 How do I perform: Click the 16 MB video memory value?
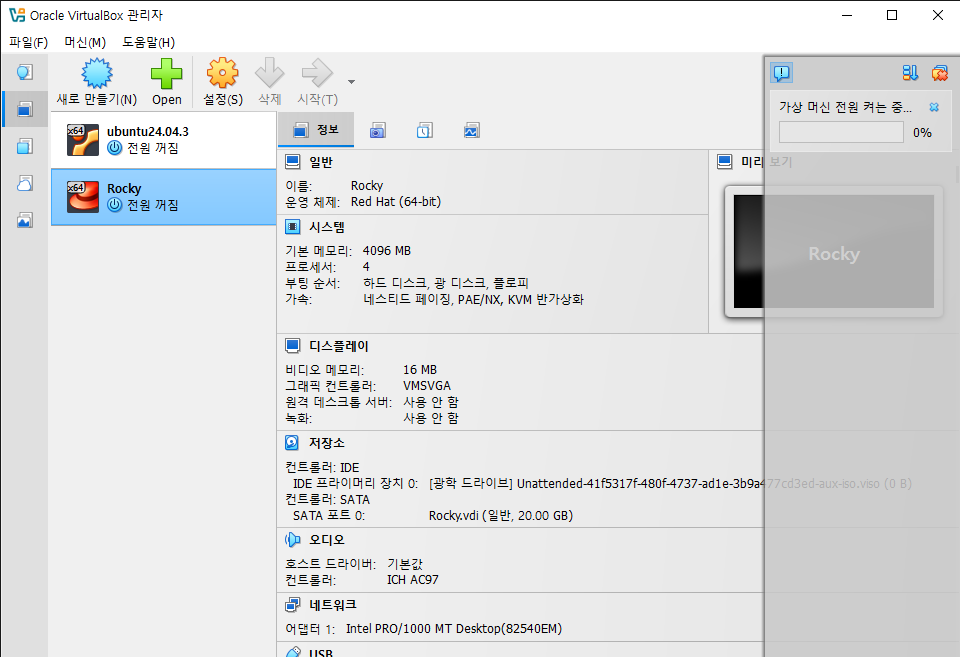point(420,370)
